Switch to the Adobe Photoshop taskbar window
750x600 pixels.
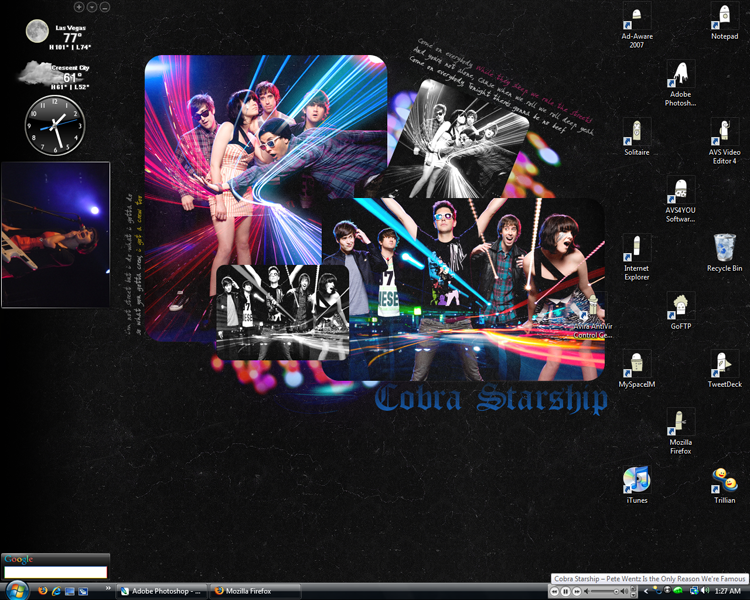pos(162,591)
